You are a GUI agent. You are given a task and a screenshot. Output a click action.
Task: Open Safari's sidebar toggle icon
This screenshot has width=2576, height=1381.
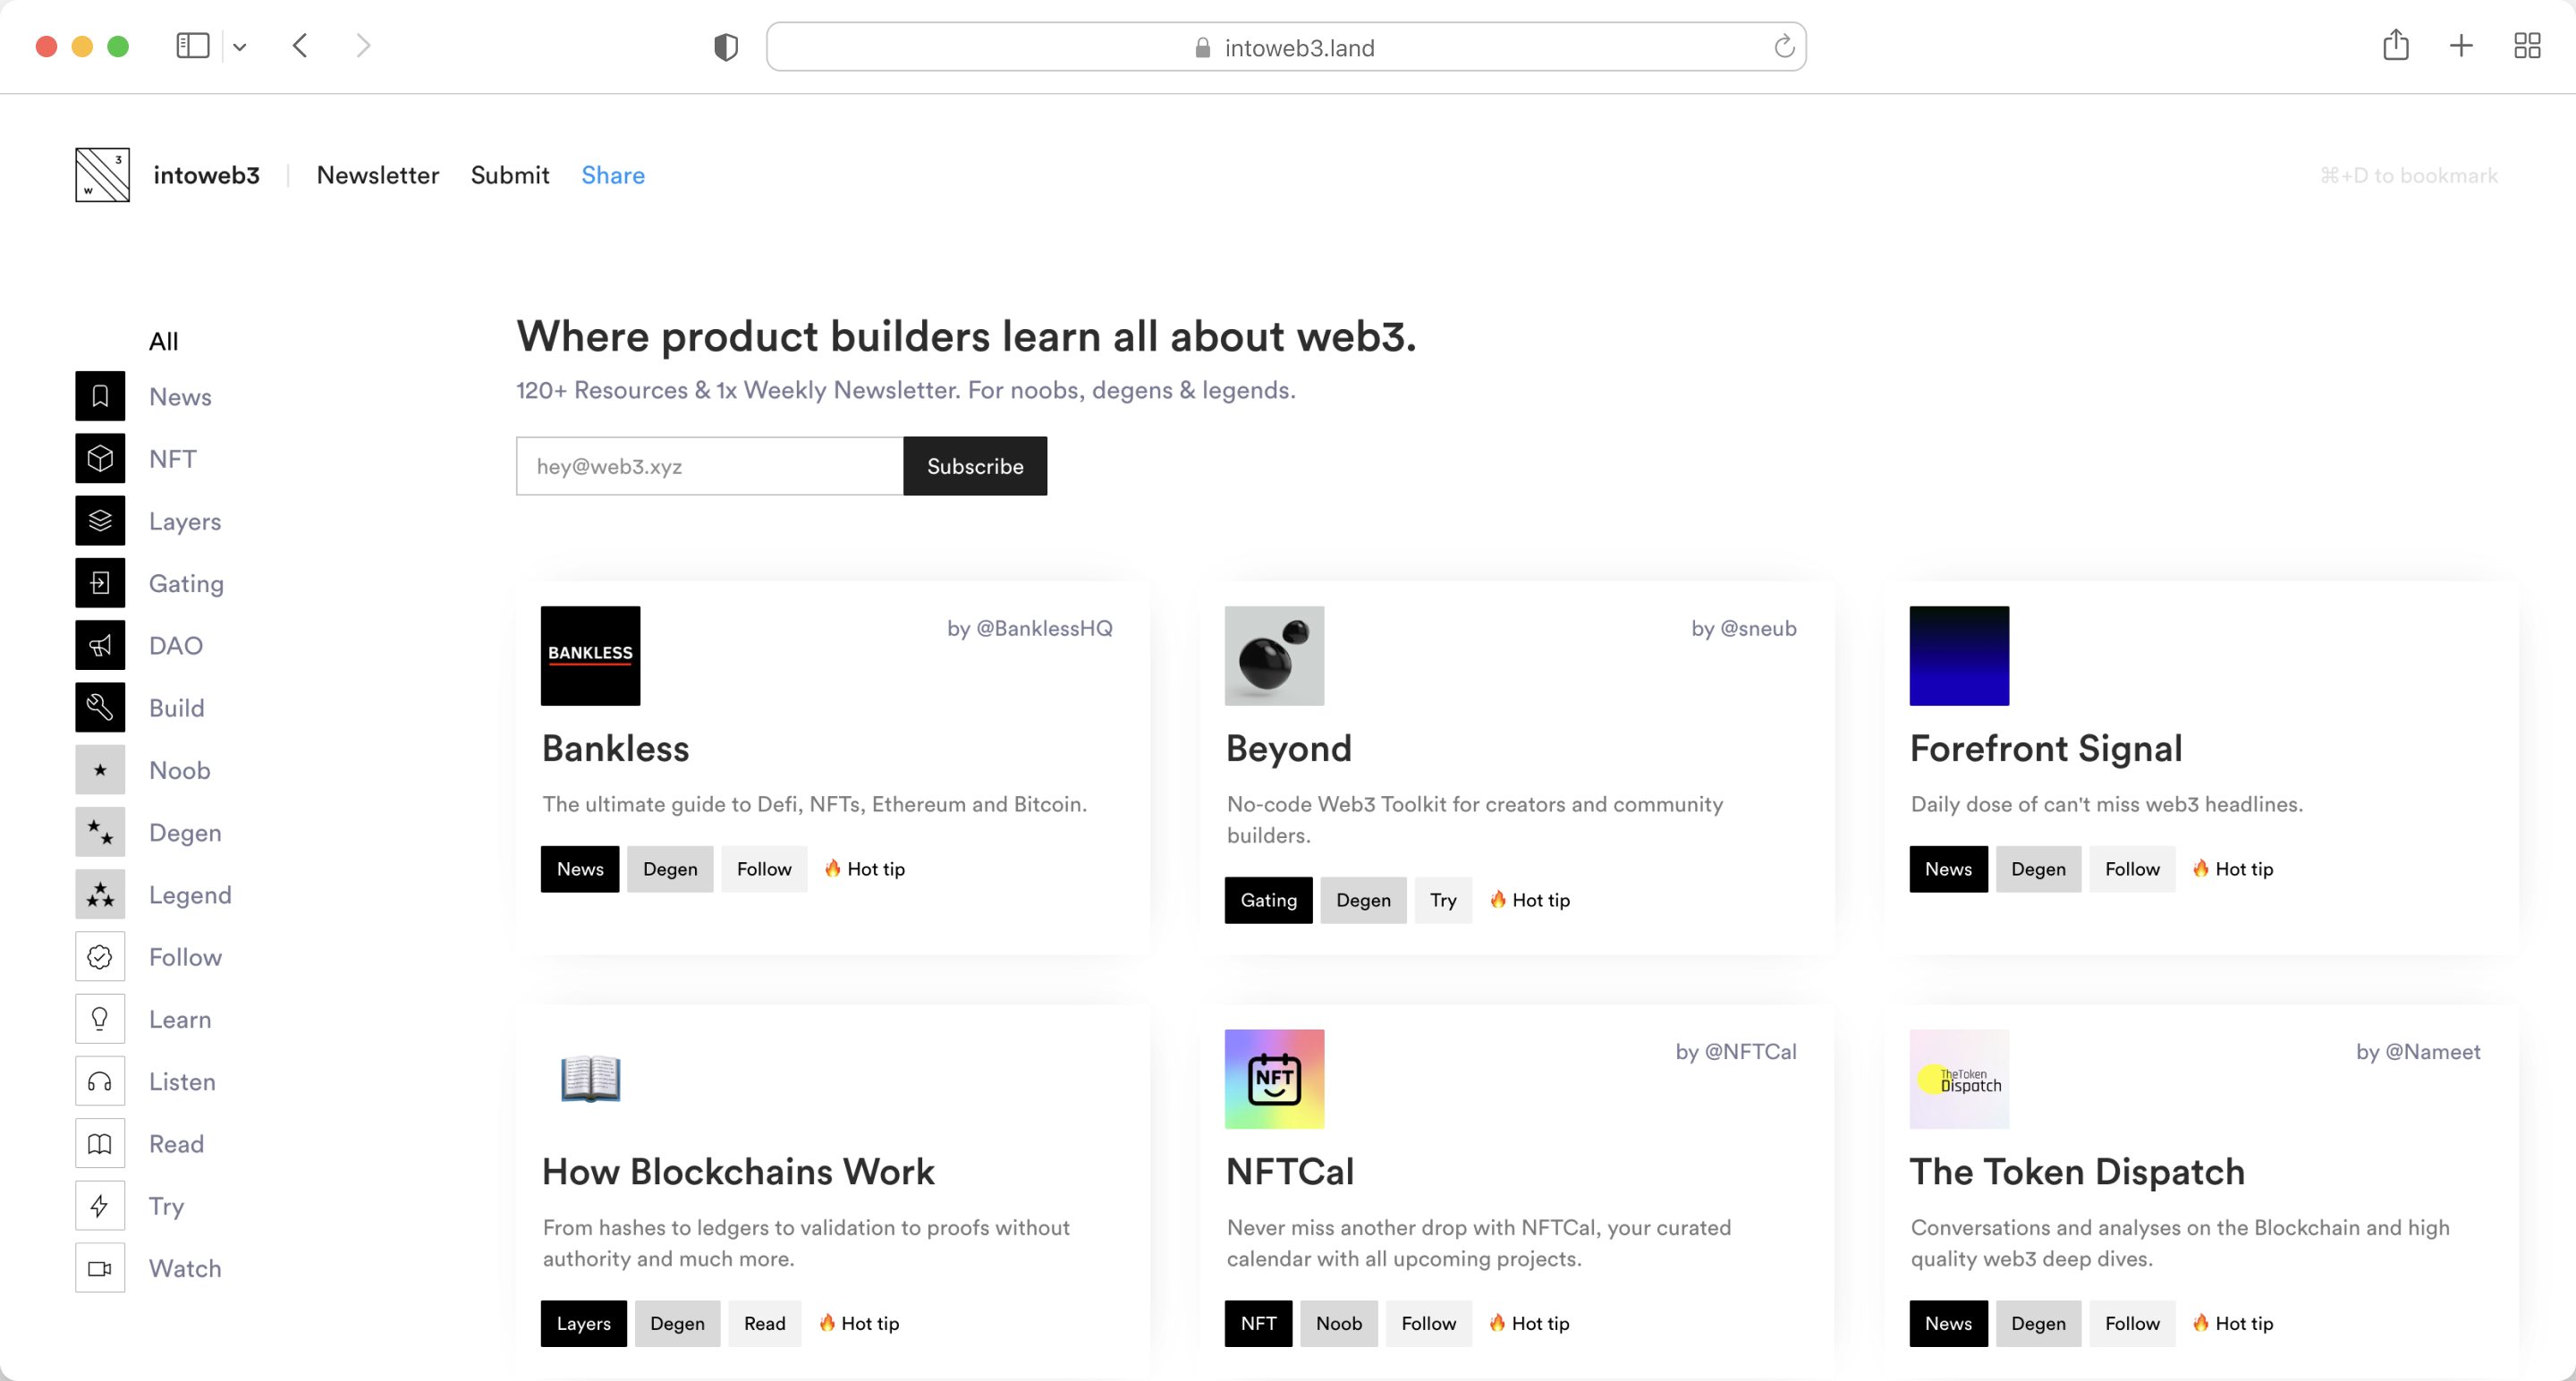192,46
